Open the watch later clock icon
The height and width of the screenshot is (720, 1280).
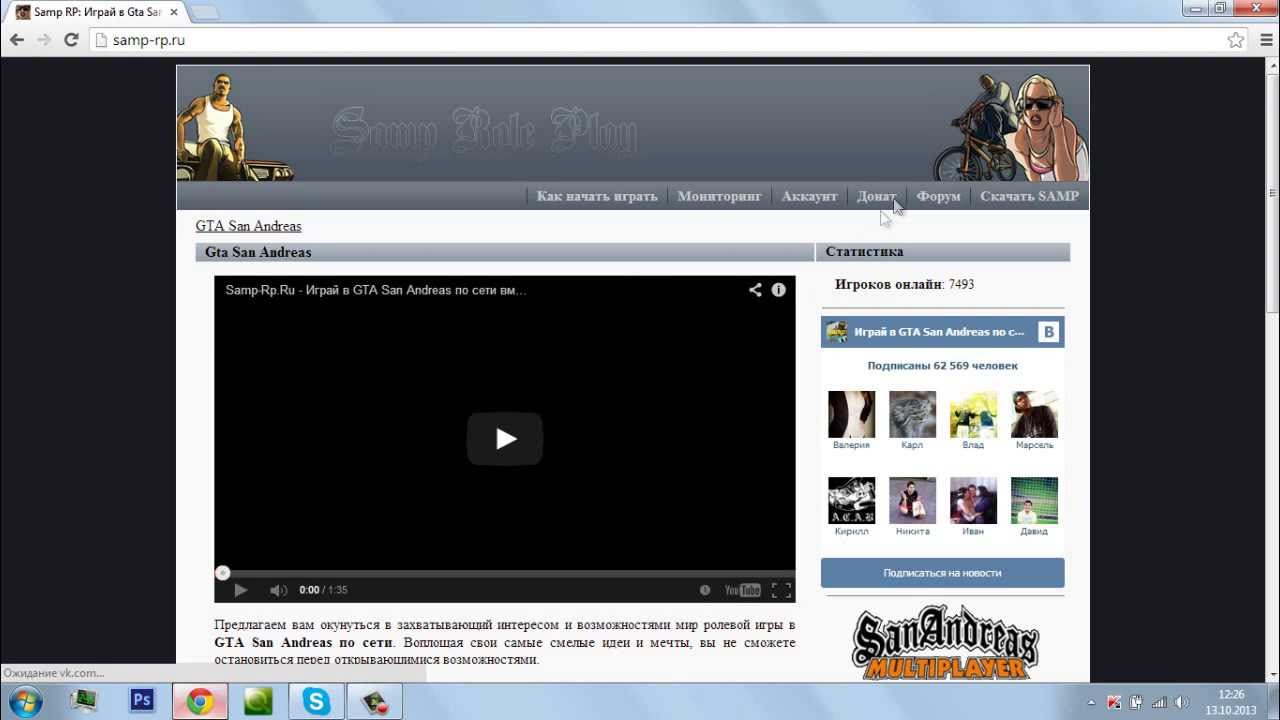(x=705, y=590)
